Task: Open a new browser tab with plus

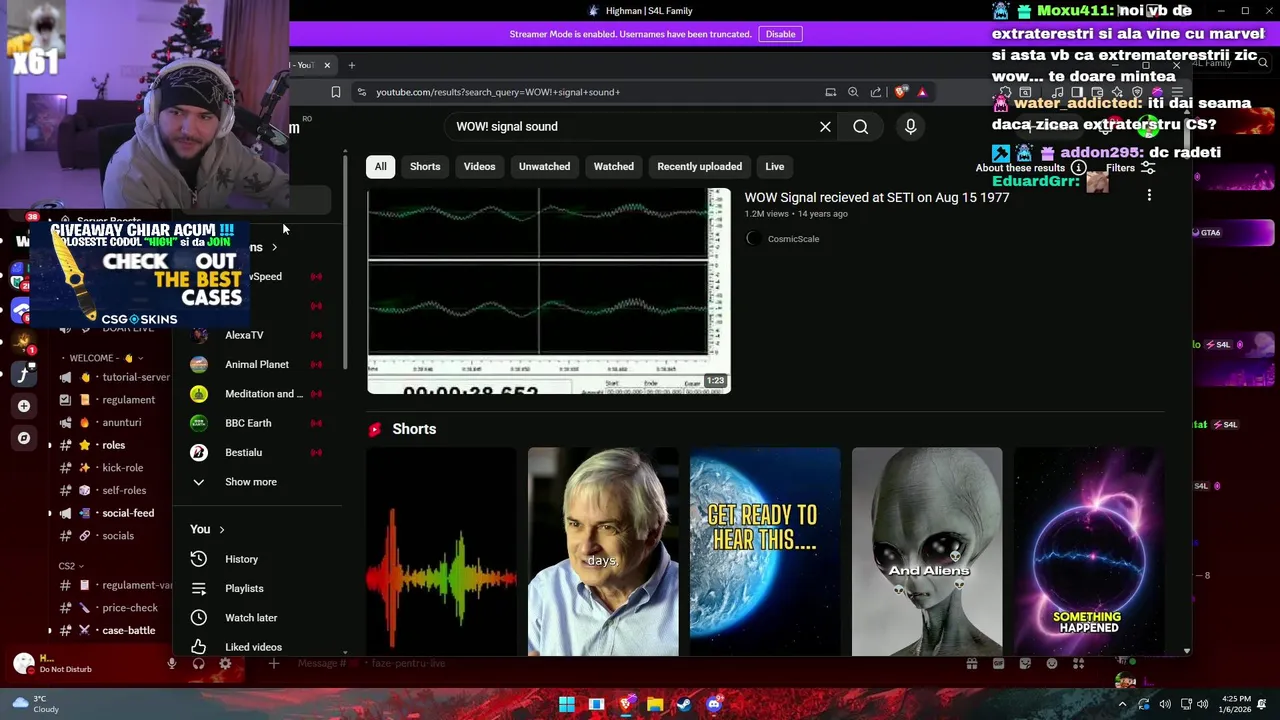Action: [x=351, y=65]
